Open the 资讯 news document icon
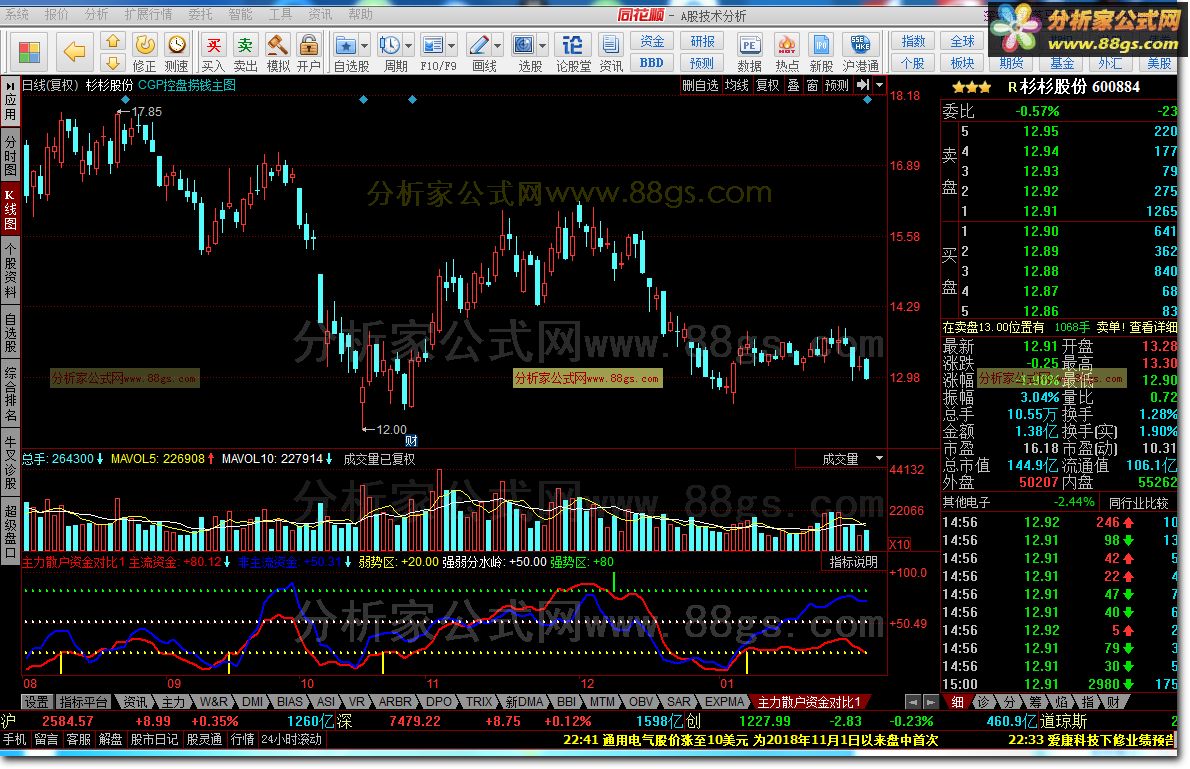The height and width of the screenshot is (769, 1190). click(x=610, y=46)
